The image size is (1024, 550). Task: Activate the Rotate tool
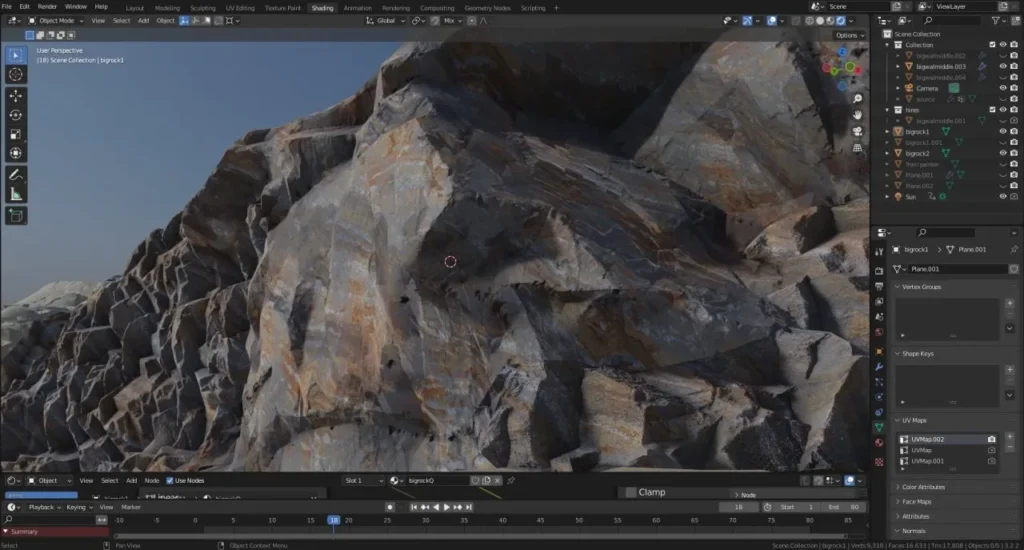click(16, 115)
